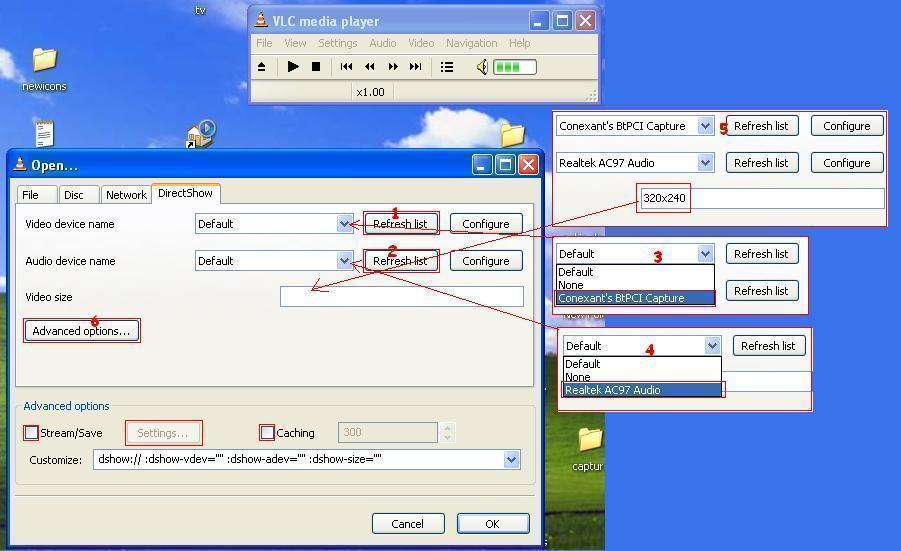Expand the Audio device name dropdown
The width and height of the screenshot is (901, 551).
(345, 261)
